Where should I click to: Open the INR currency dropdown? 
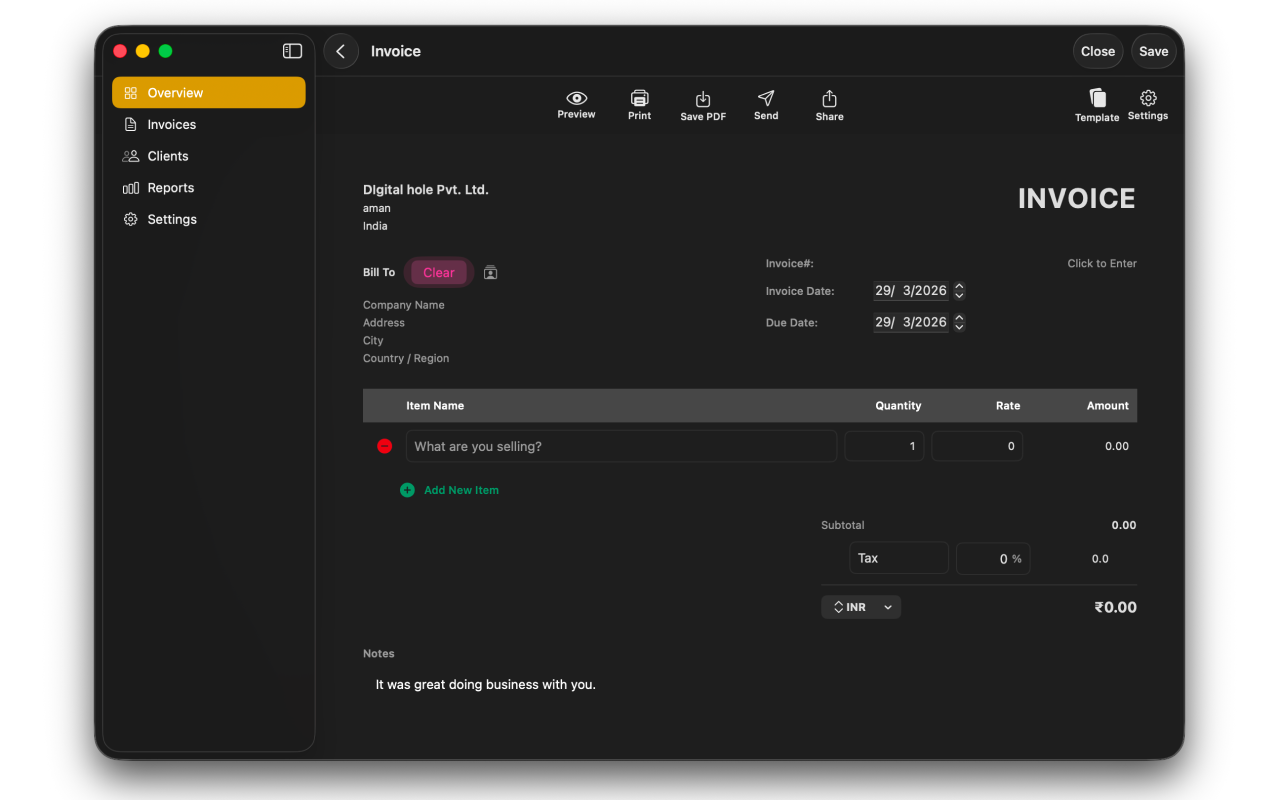[x=861, y=607]
